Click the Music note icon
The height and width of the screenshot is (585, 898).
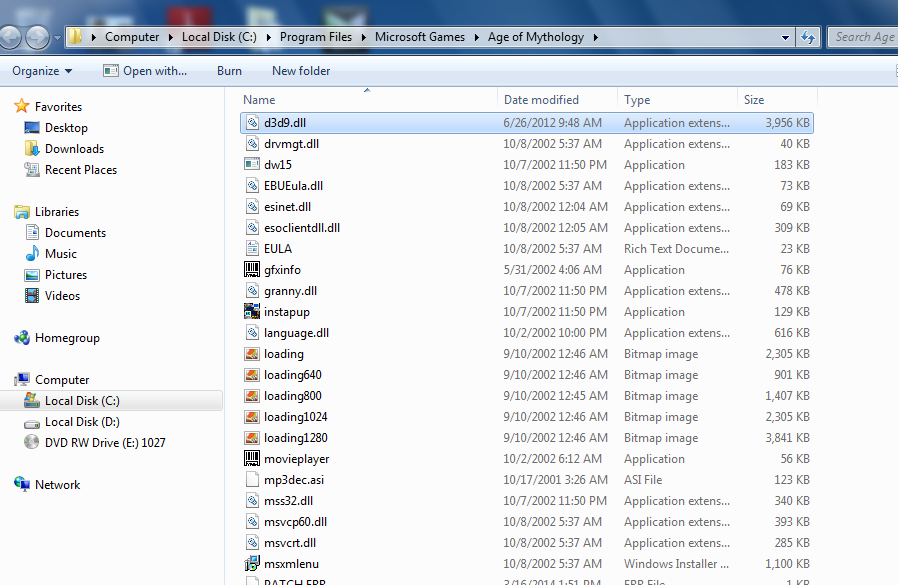[x=32, y=254]
